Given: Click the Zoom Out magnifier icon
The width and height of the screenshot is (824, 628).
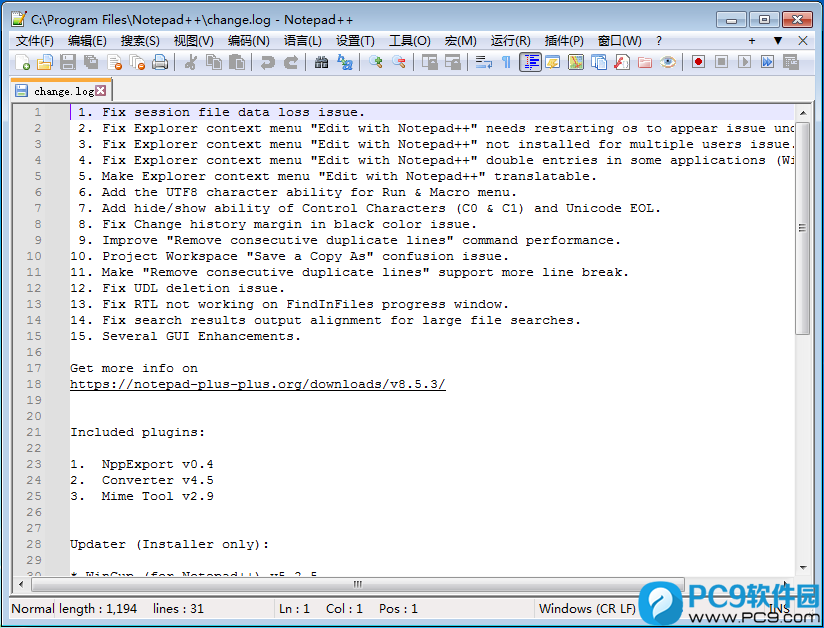Looking at the screenshot, I should pyautogui.click(x=398, y=63).
